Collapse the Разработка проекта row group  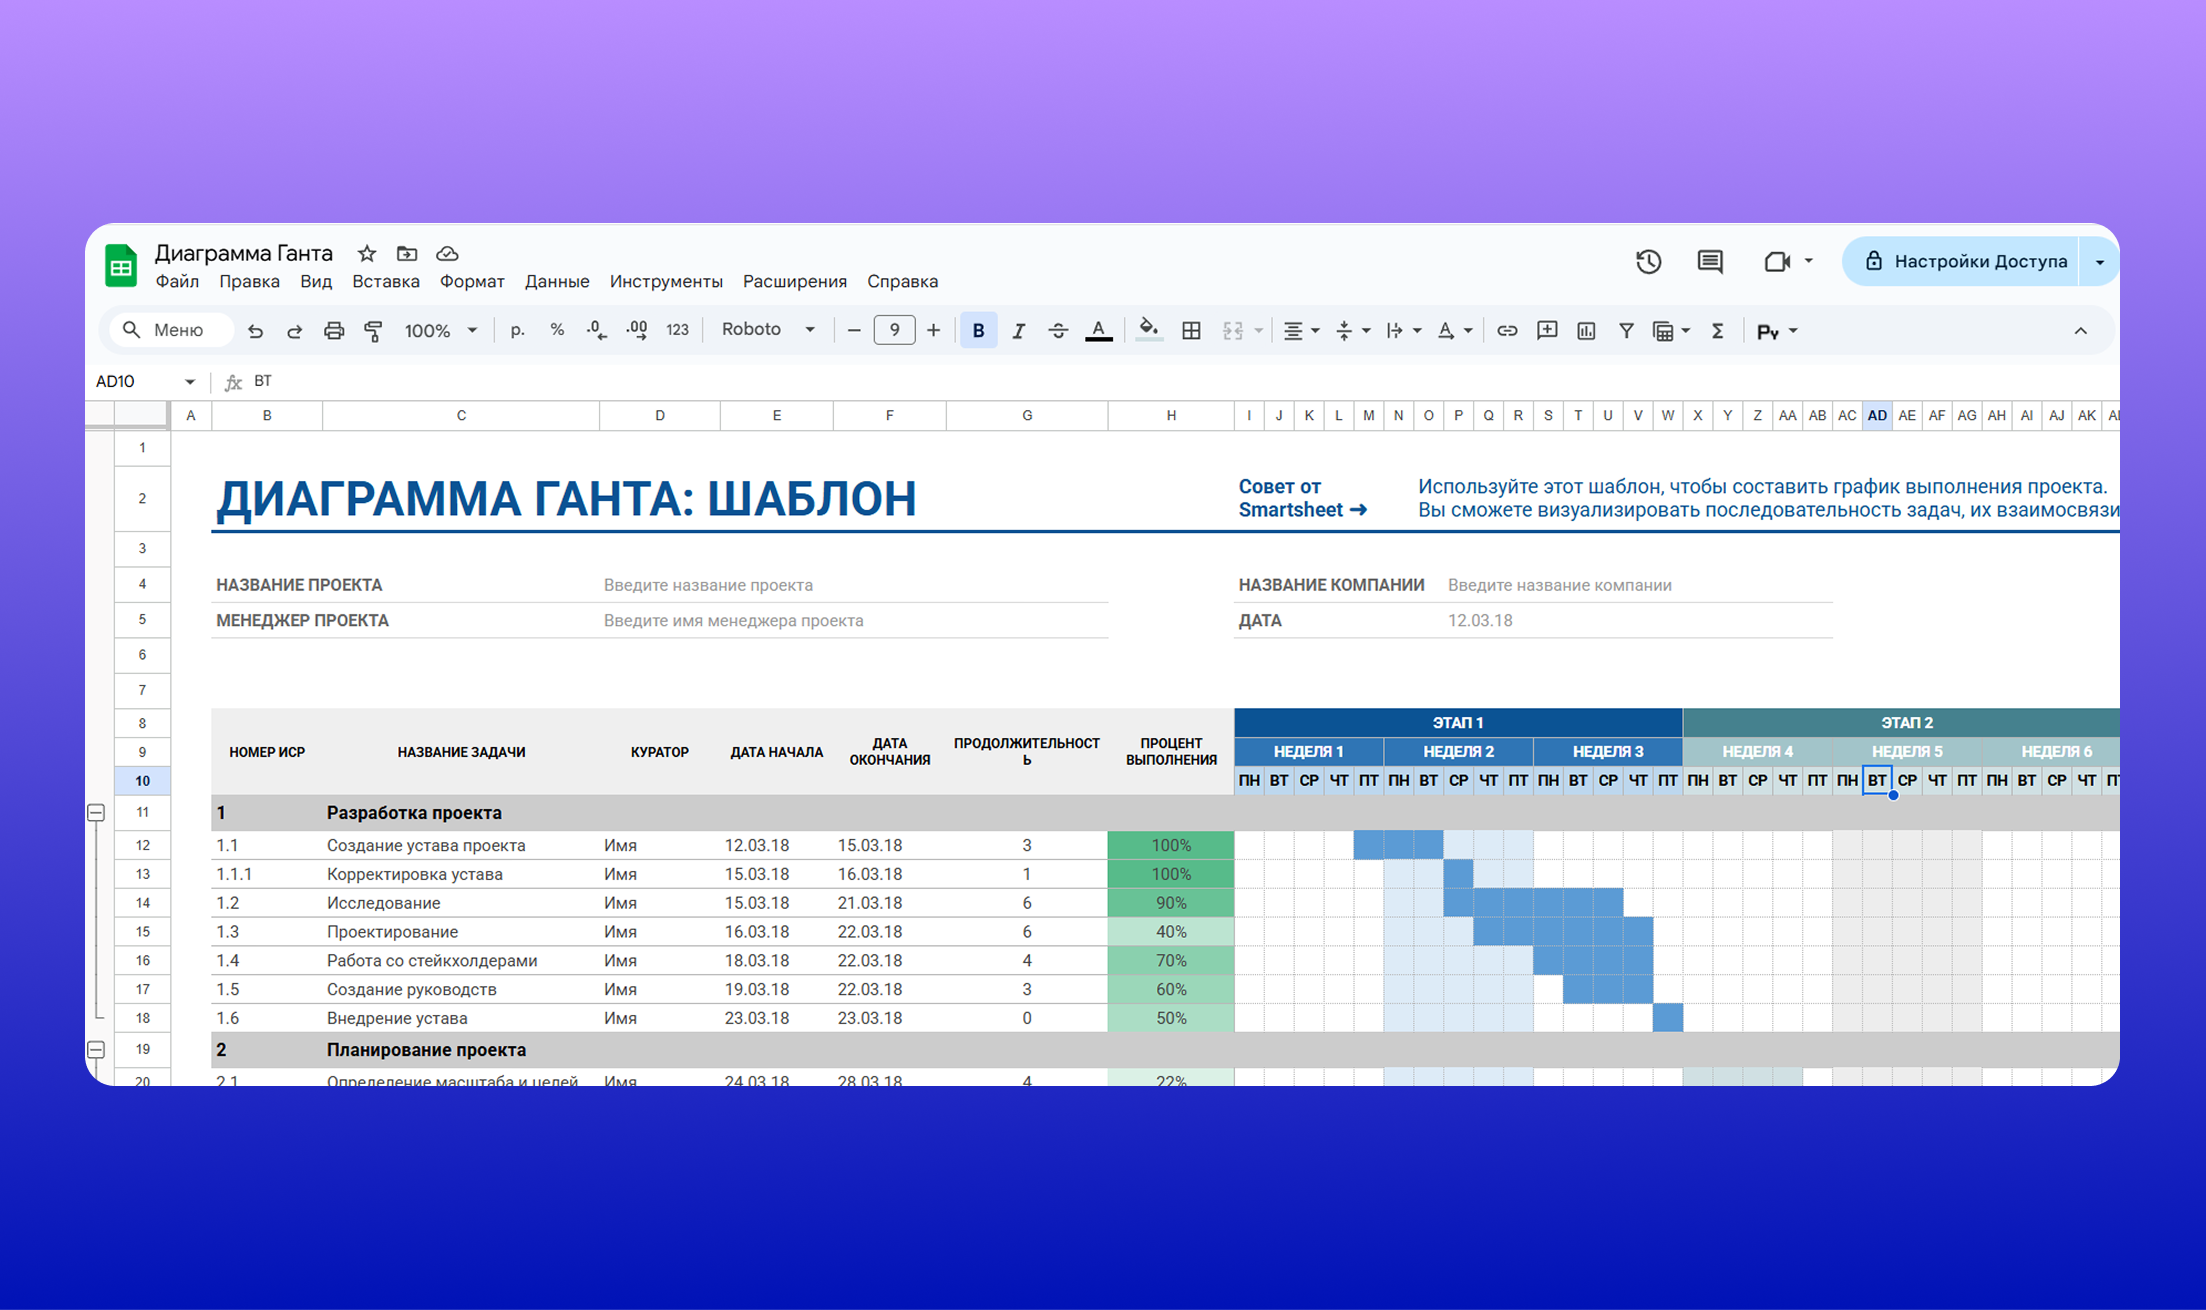pyautogui.click(x=96, y=812)
